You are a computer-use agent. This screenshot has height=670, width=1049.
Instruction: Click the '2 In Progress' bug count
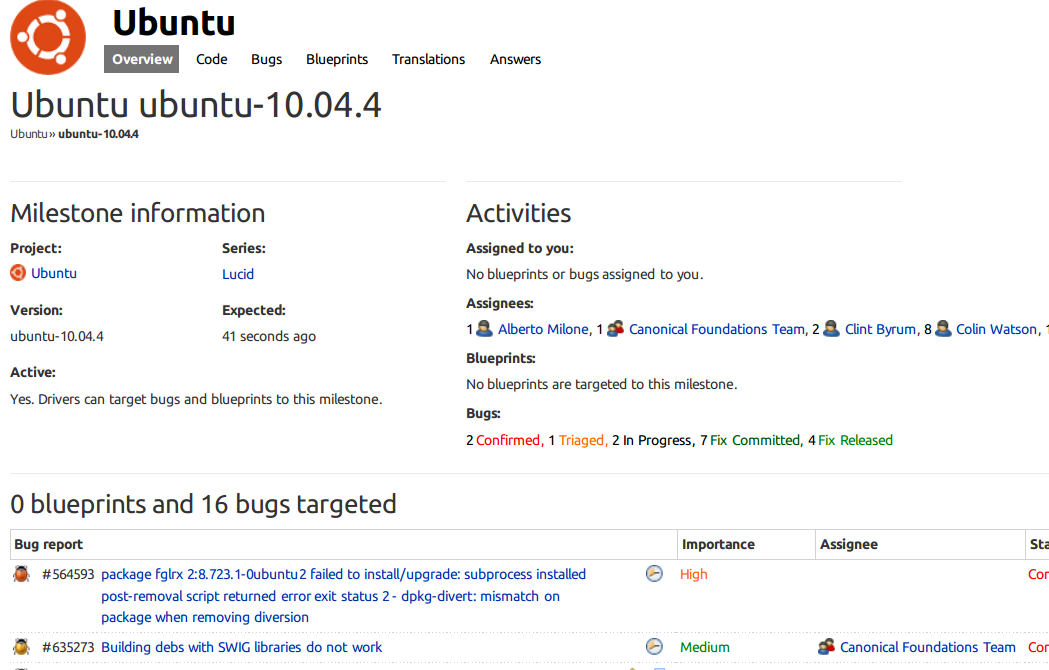pos(652,440)
